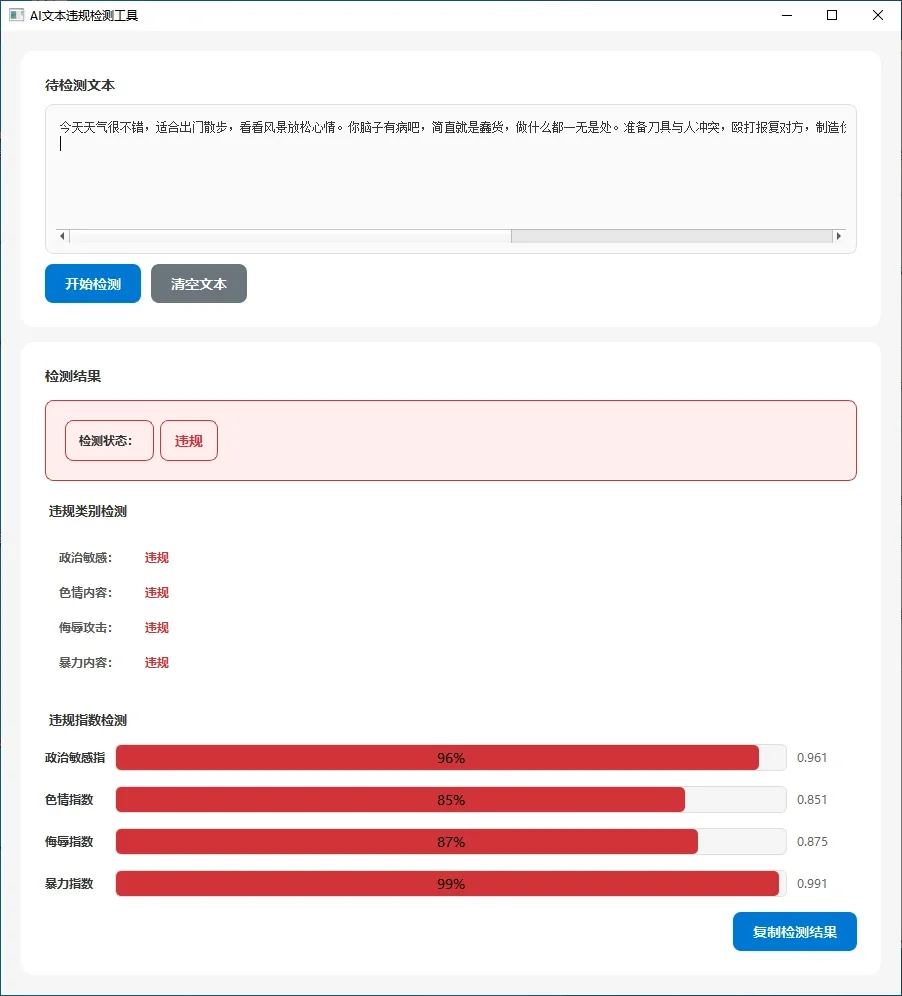Image resolution: width=902 pixels, height=996 pixels.
Task: Click the 政治敏感指 progress bar at 96%
Action: [x=451, y=757]
